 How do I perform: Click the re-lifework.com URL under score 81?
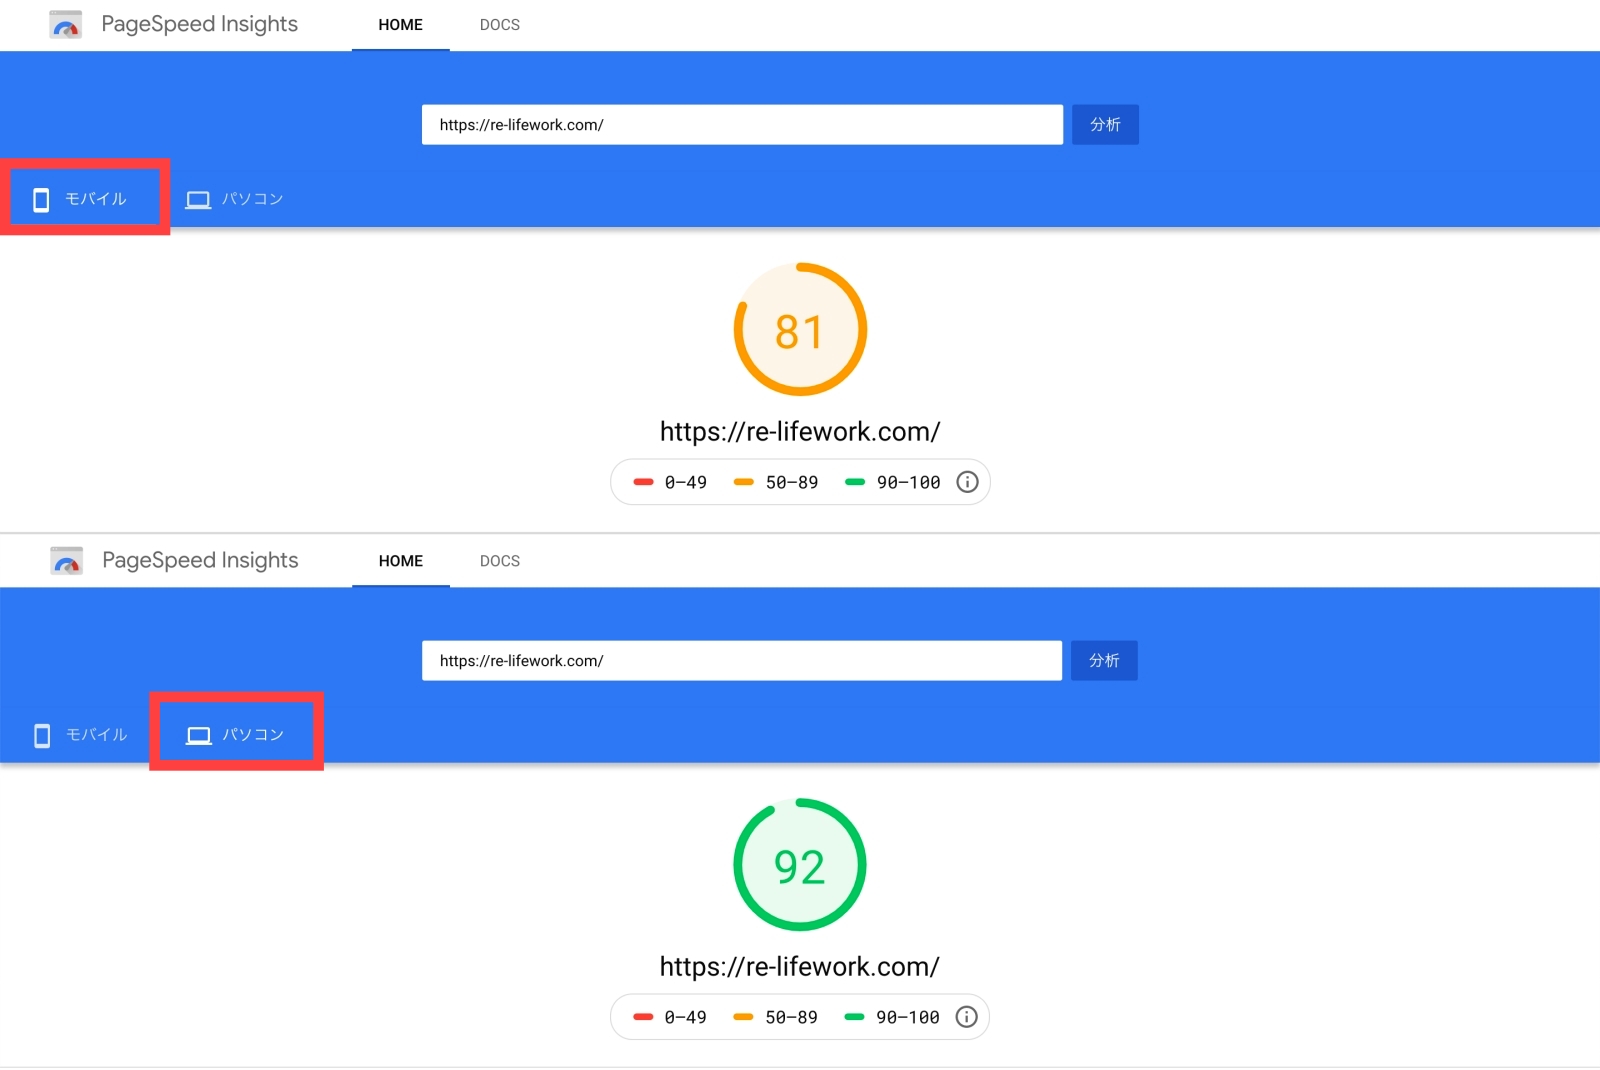coord(800,432)
